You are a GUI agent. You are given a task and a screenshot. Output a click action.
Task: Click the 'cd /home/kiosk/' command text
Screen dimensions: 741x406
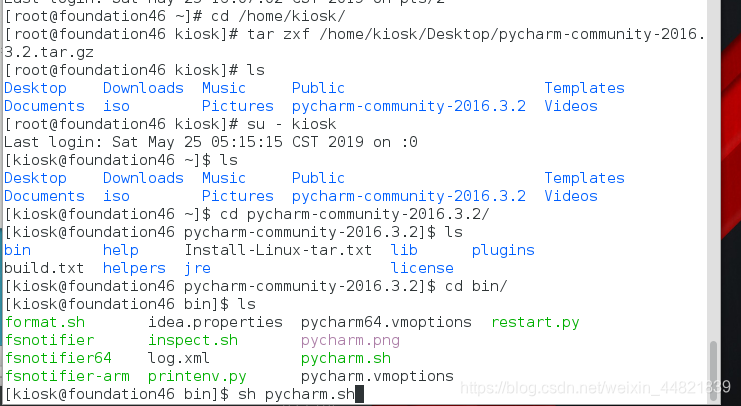[278, 16]
